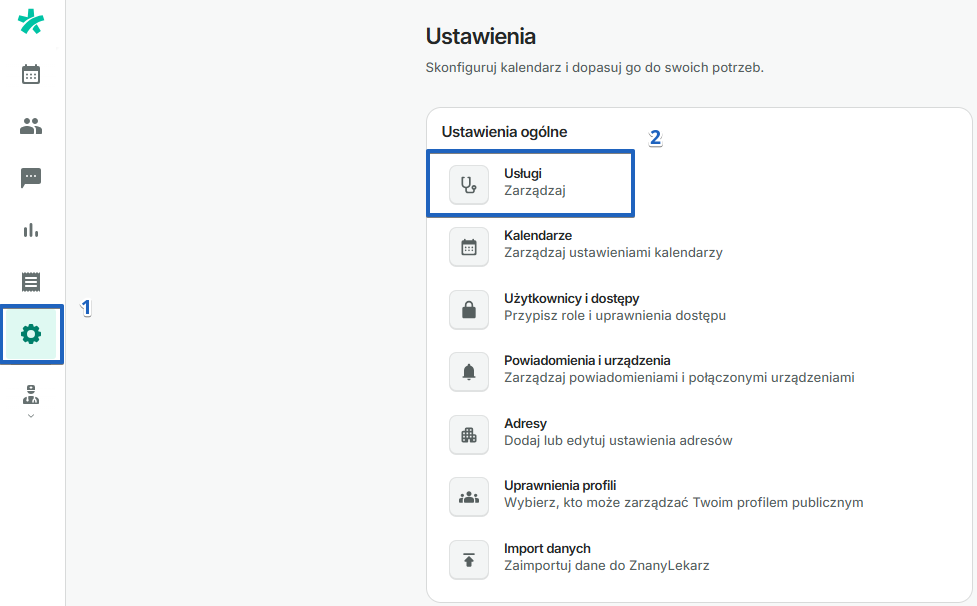
Task: Open the calendar view from the sidebar
Action: 30,74
